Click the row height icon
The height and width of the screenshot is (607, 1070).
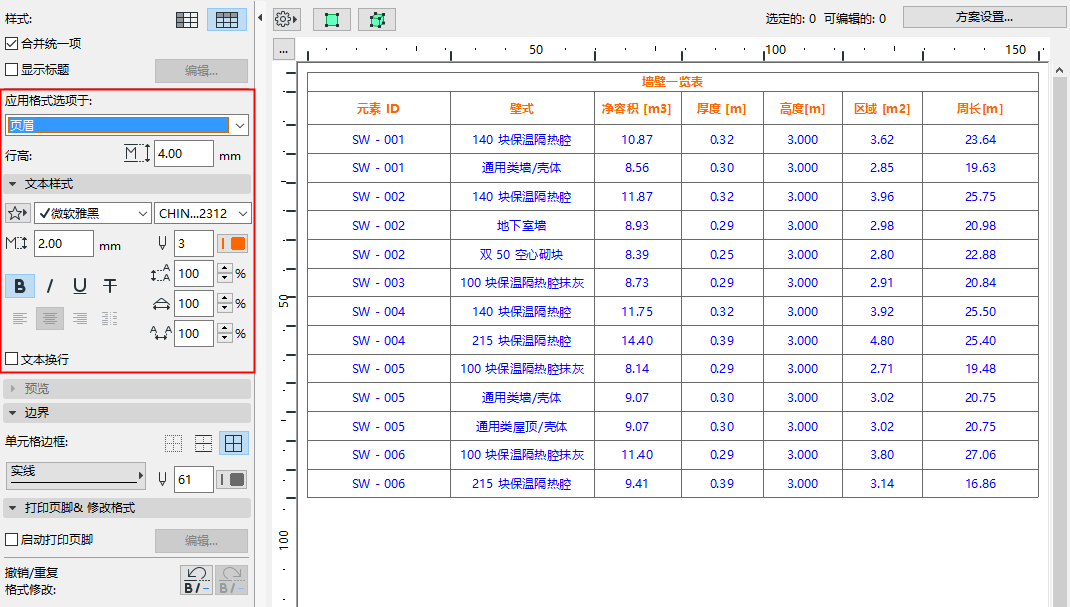(x=137, y=153)
